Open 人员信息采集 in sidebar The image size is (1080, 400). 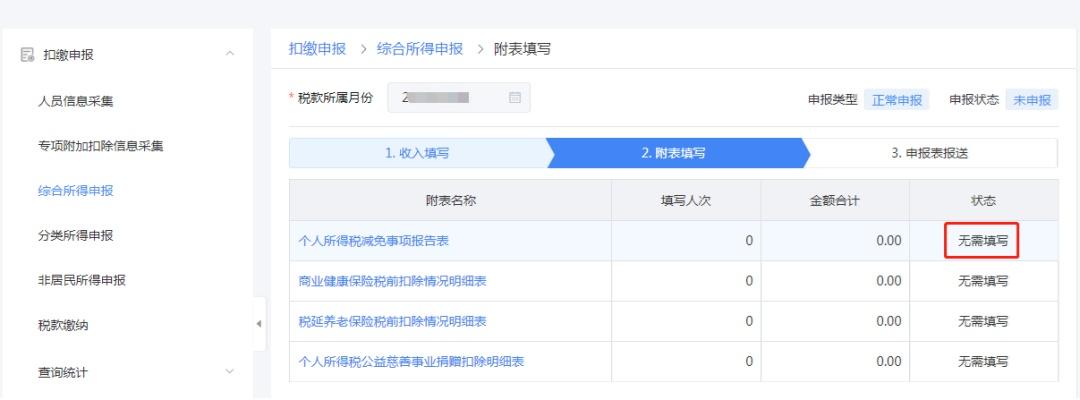[75, 100]
